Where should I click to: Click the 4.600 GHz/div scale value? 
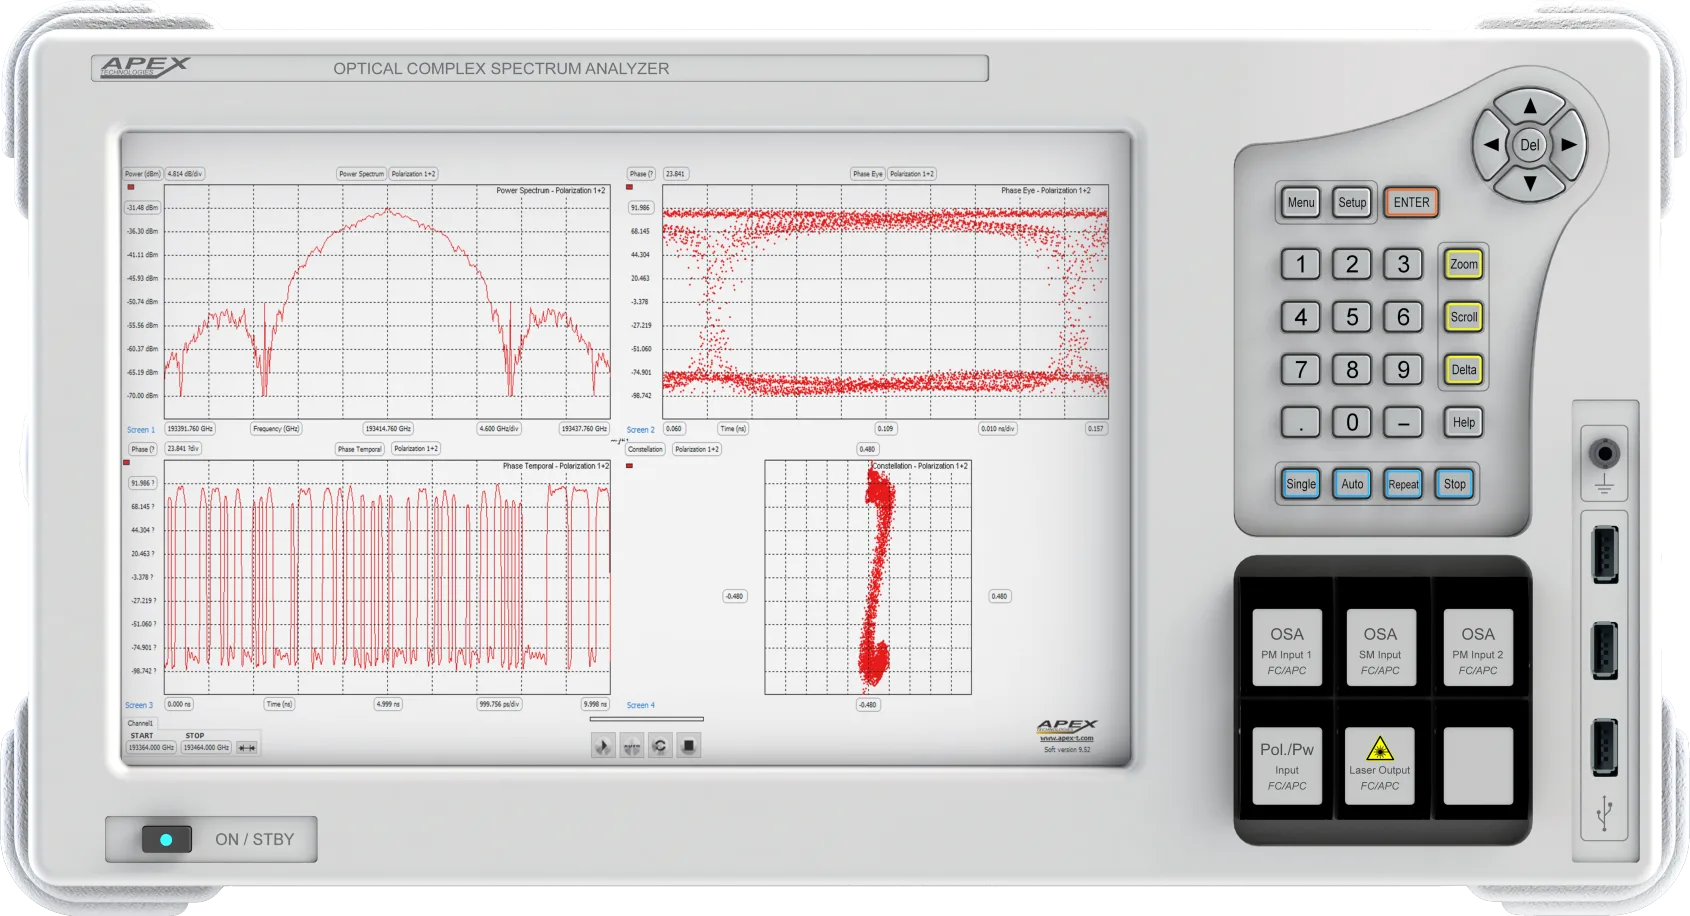point(498,429)
